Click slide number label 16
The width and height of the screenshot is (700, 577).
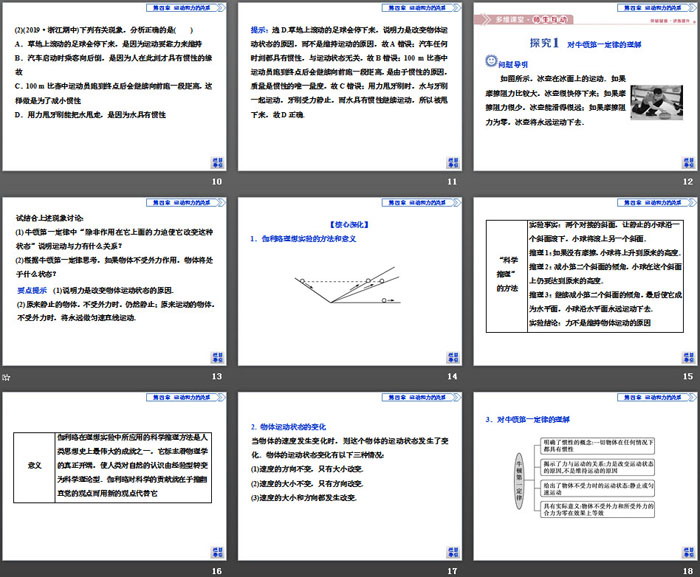pos(217,571)
